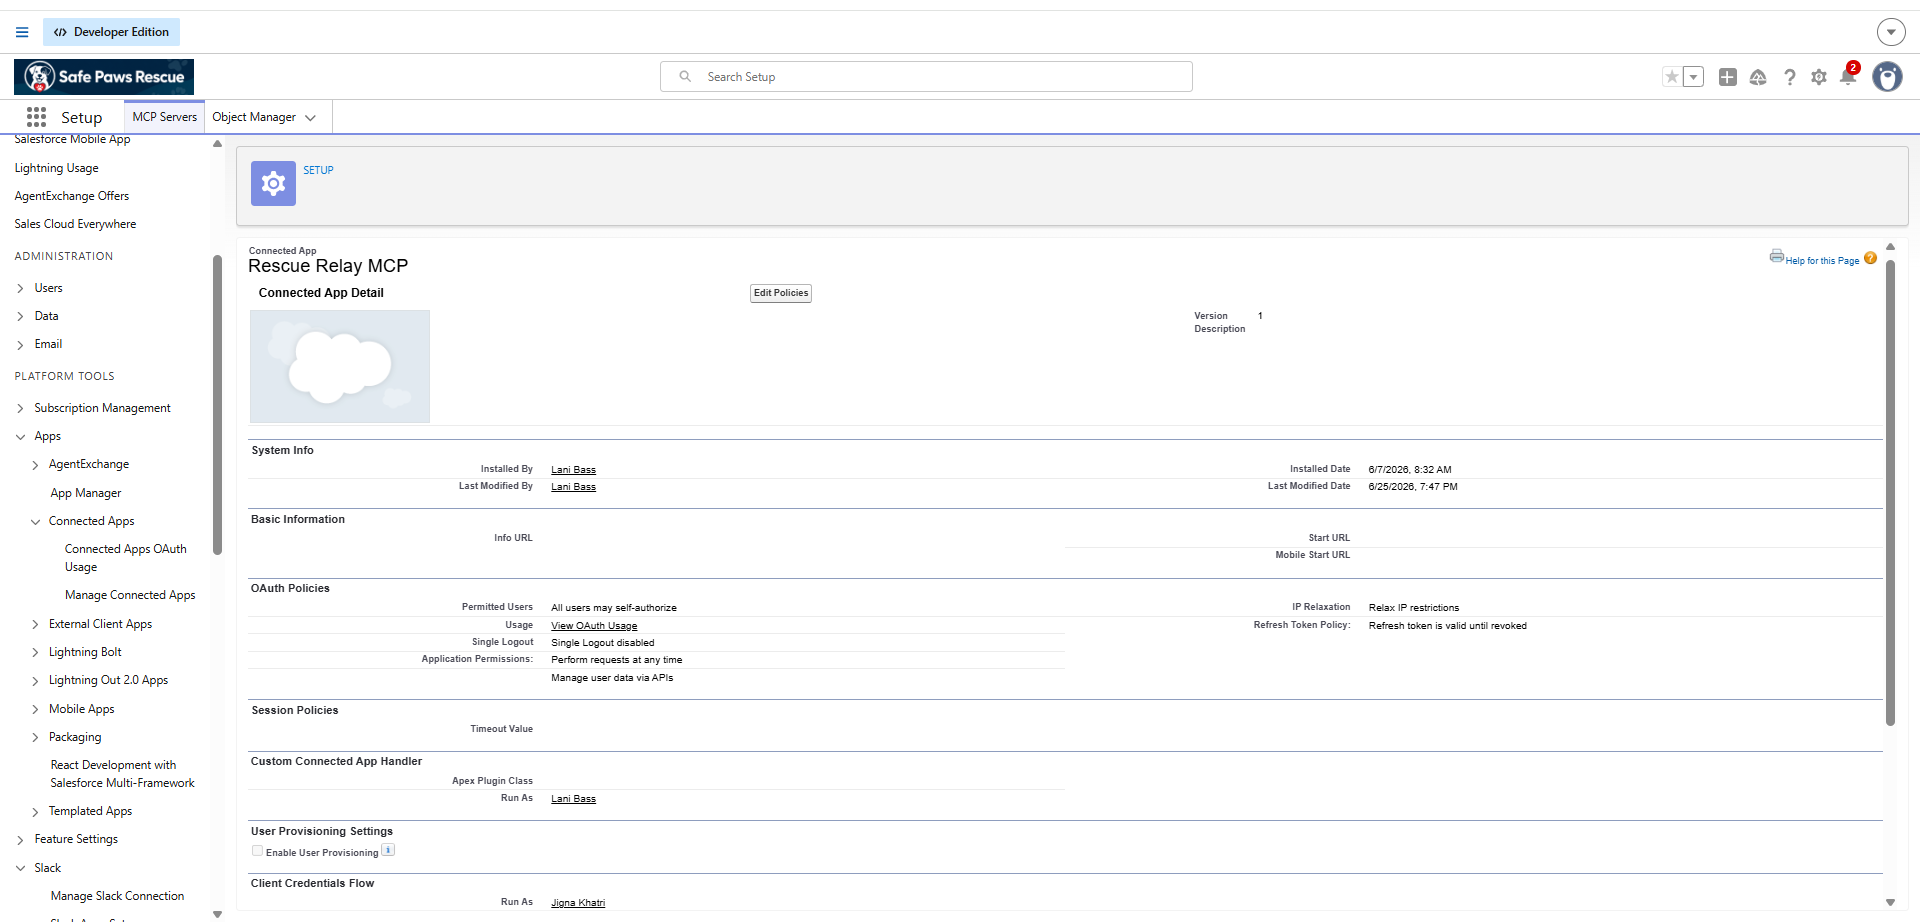Open Manage Slack Connection
This screenshot has width=1920, height=922.
[x=118, y=896]
